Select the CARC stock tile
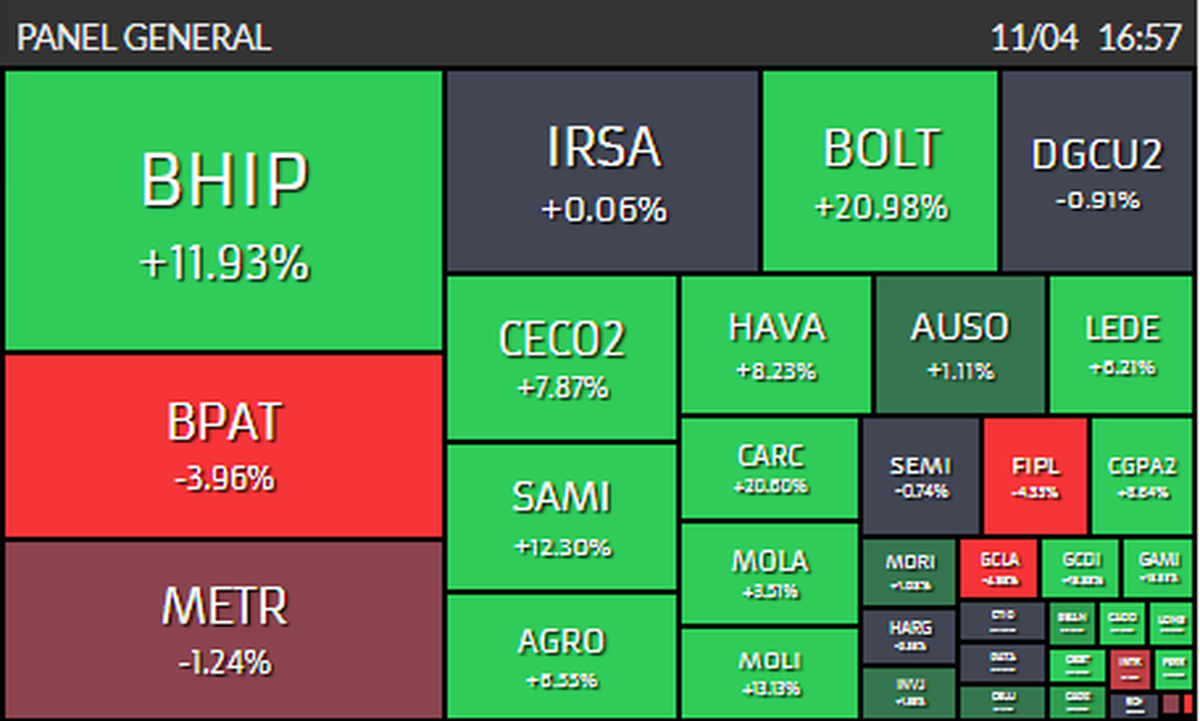This screenshot has height=721, width=1200. [x=770, y=468]
